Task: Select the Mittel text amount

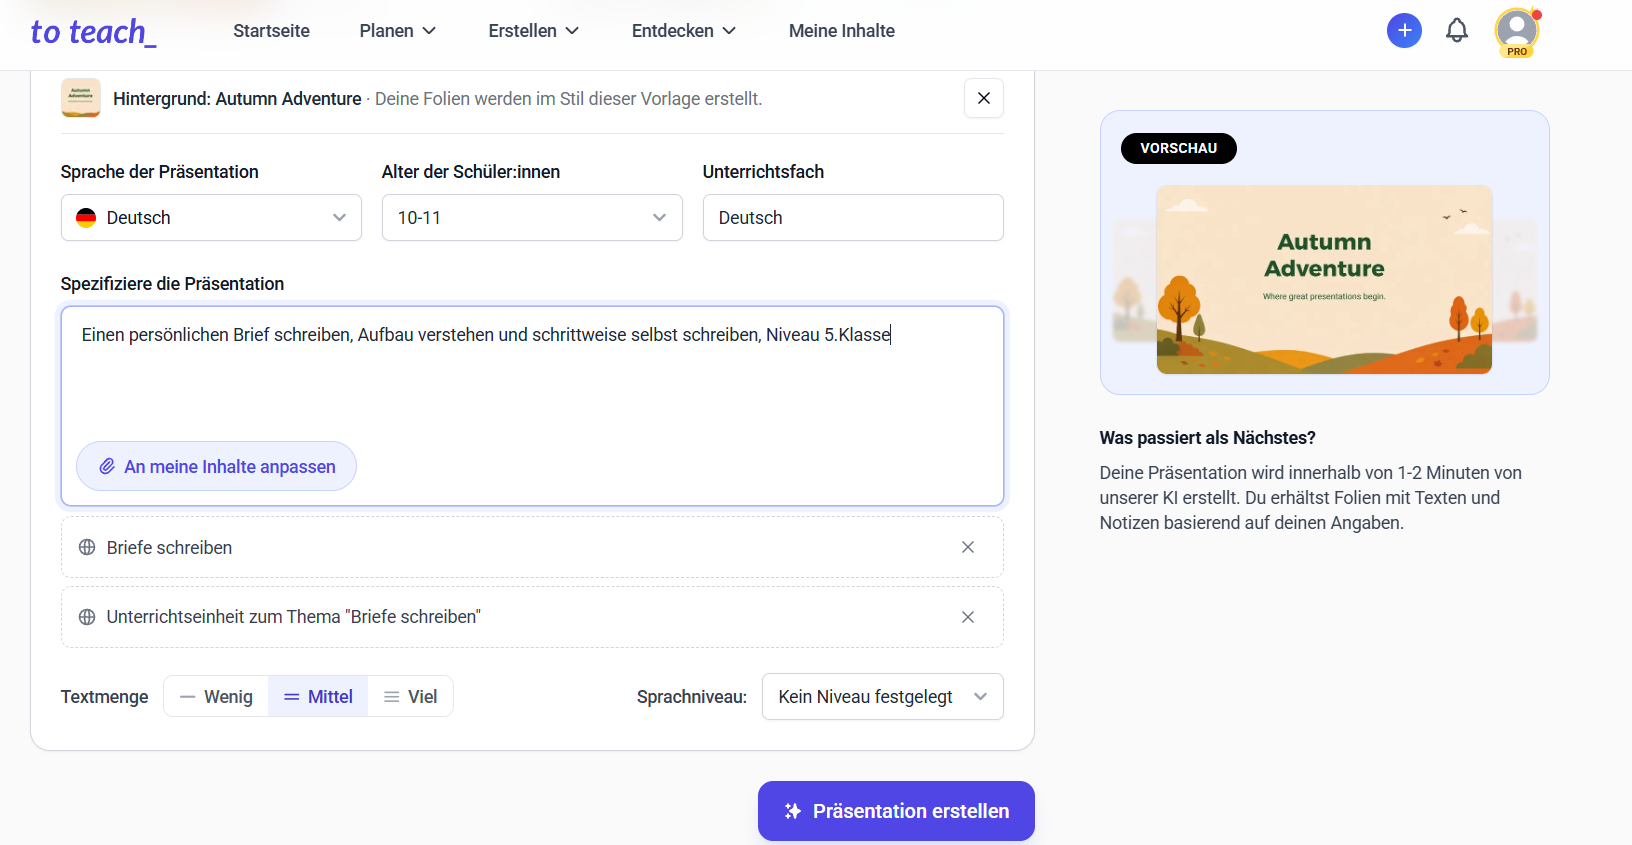Action: pyautogui.click(x=318, y=697)
